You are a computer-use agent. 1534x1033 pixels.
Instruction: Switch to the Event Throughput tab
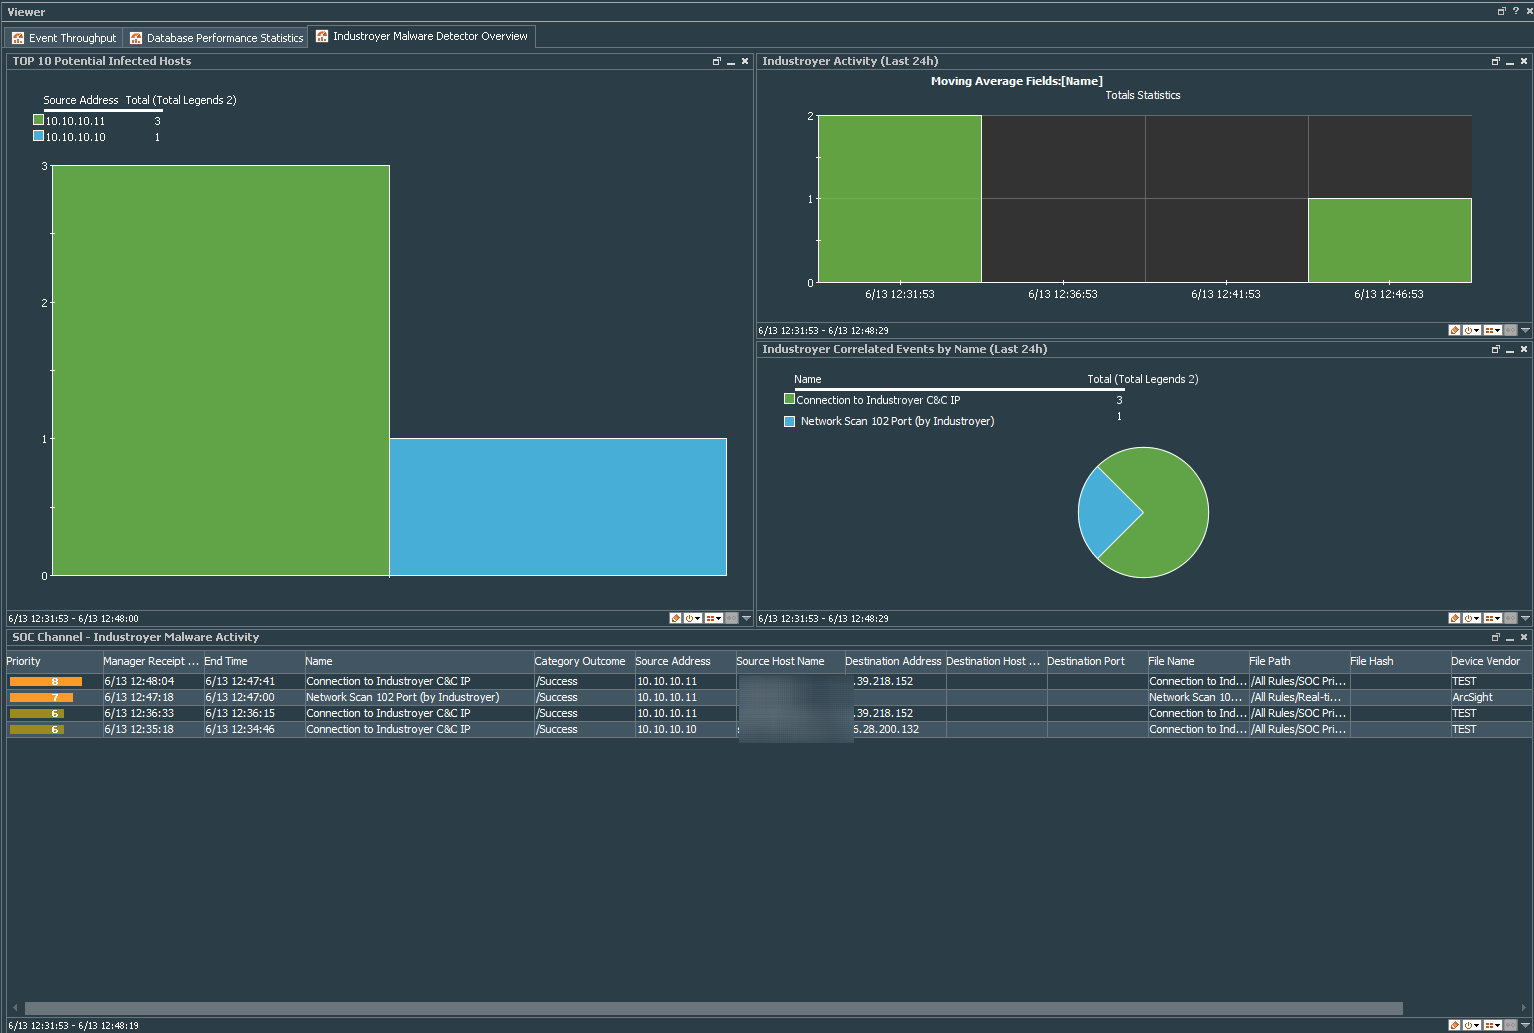coord(64,38)
